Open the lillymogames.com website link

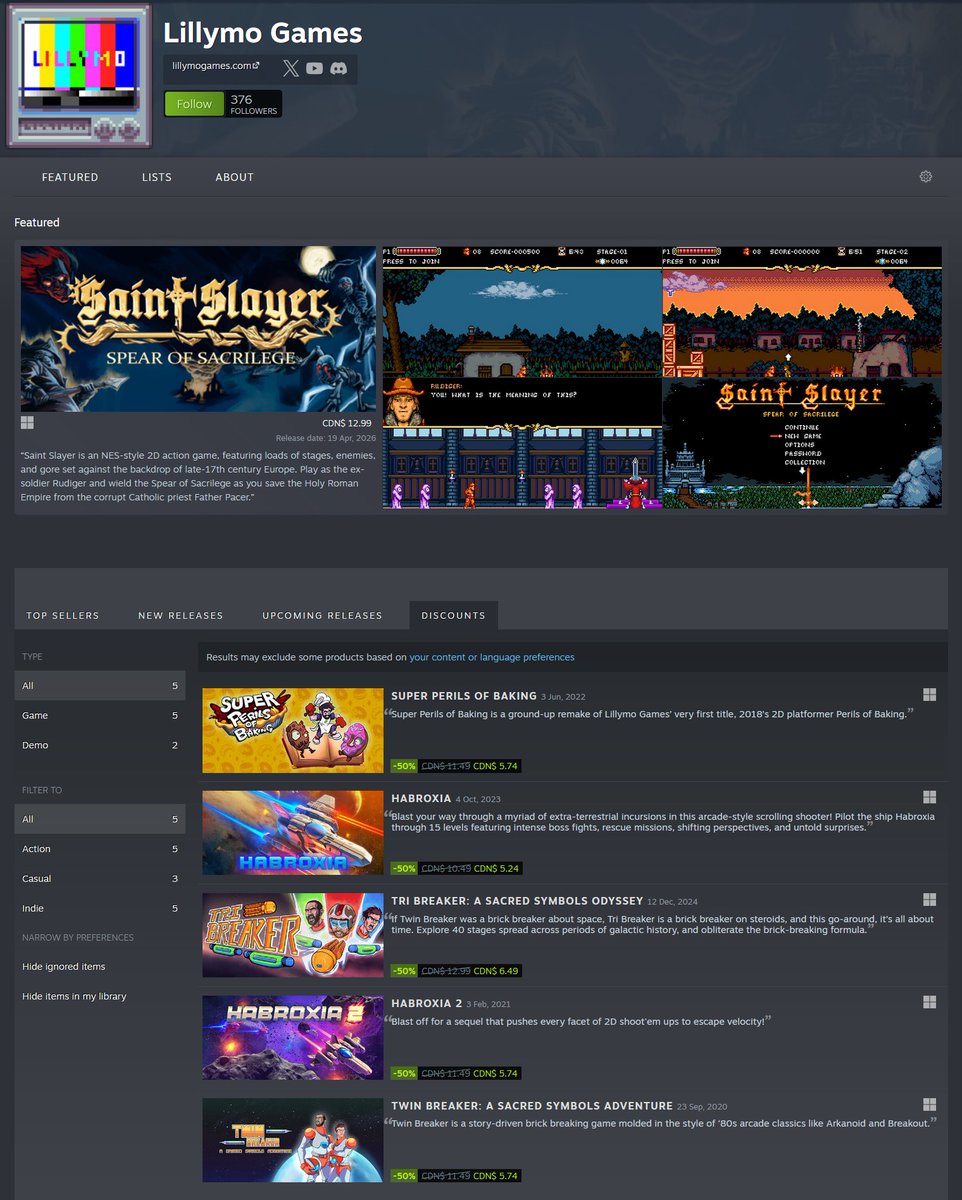pyautogui.click(x=215, y=66)
